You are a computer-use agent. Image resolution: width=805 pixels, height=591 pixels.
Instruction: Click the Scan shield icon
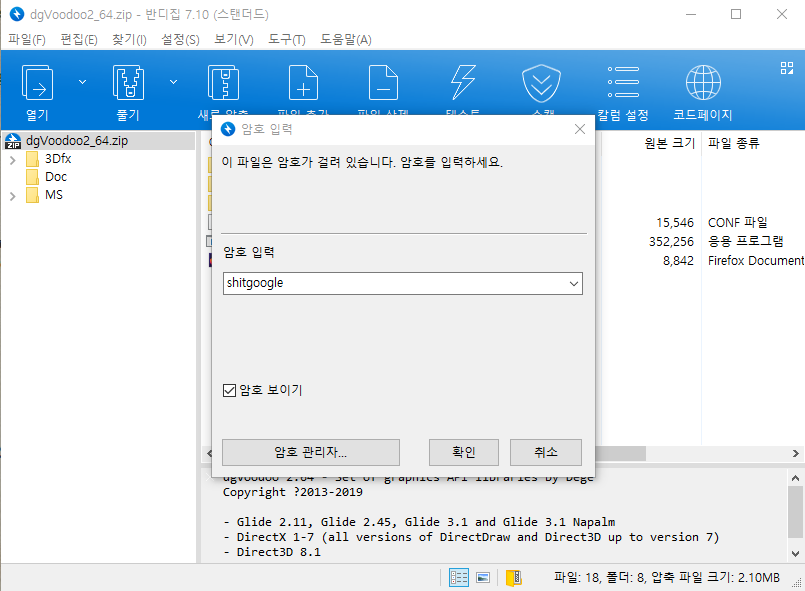click(x=541, y=83)
